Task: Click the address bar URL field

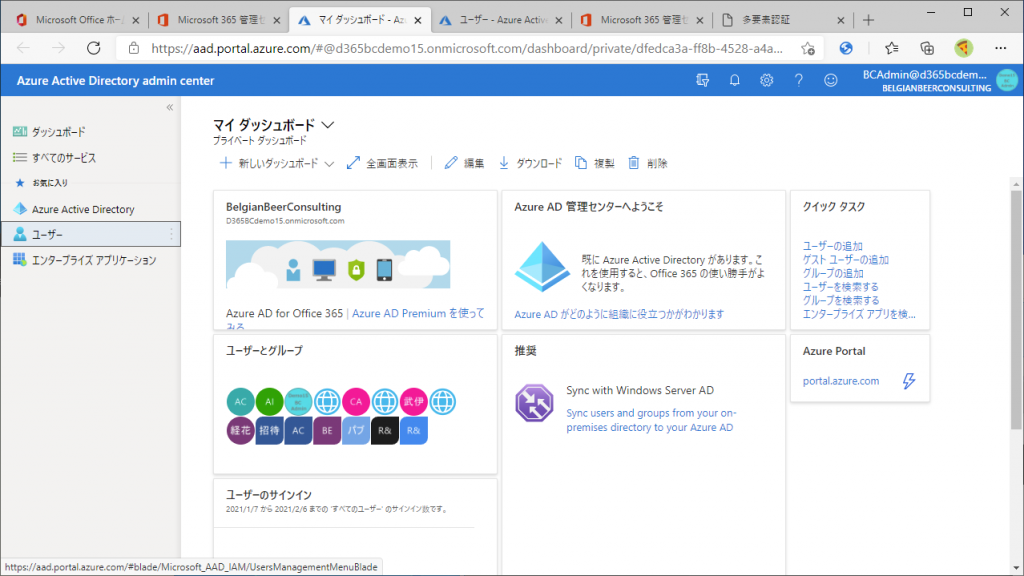Action: click(467, 48)
